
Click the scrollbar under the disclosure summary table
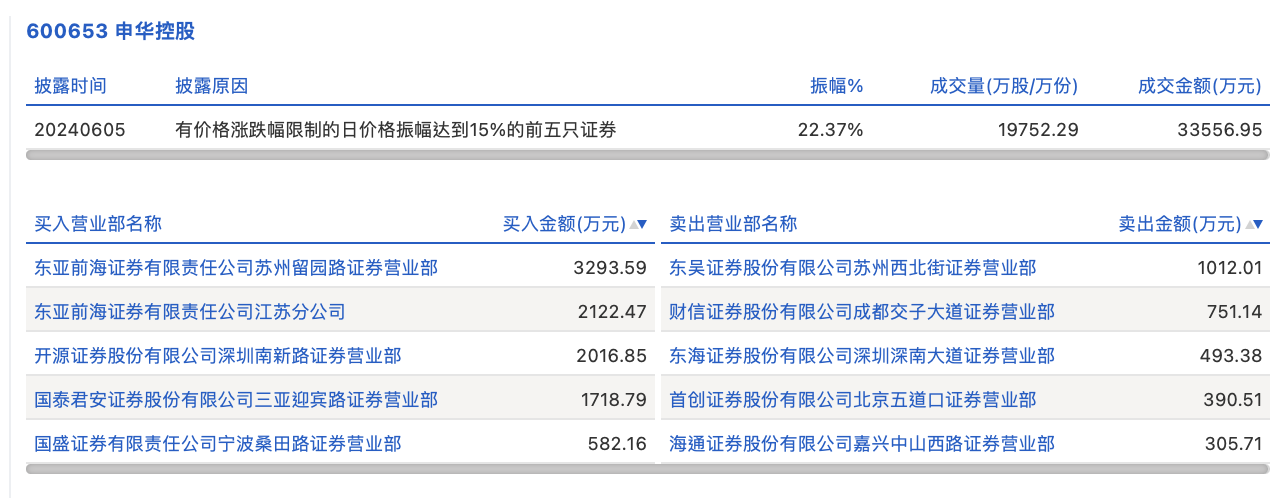tap(647, 155)
